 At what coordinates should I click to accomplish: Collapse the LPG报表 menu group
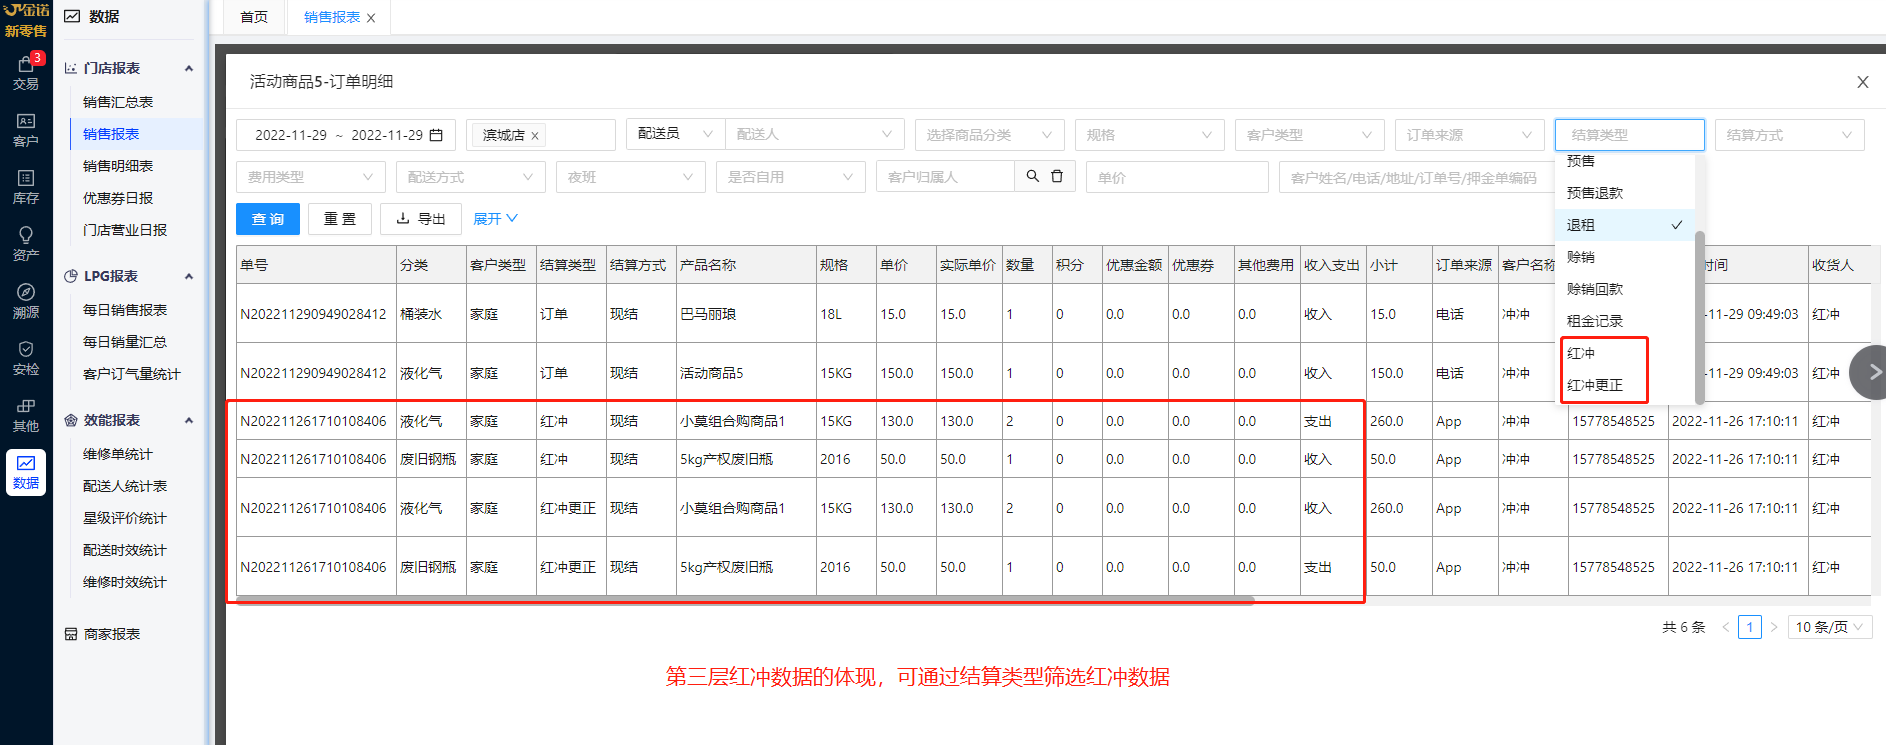tap(189, 276)
